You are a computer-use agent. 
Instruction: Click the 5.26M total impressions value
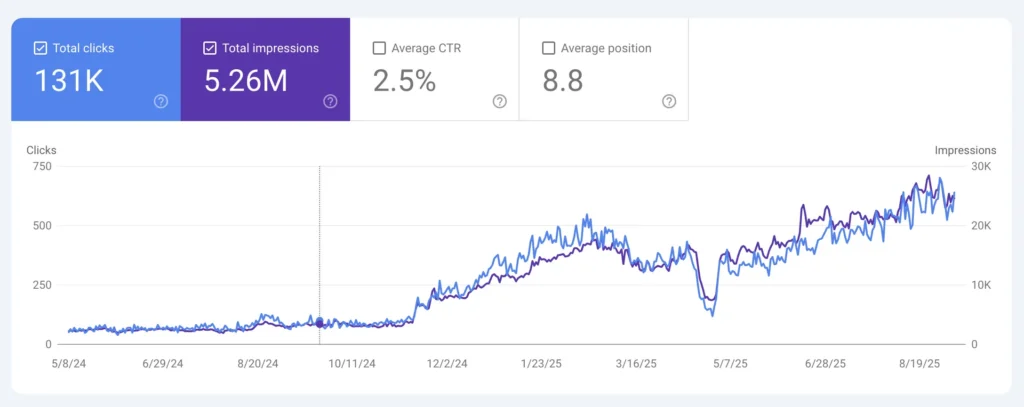pyautogui.click(x=246, y=81)
